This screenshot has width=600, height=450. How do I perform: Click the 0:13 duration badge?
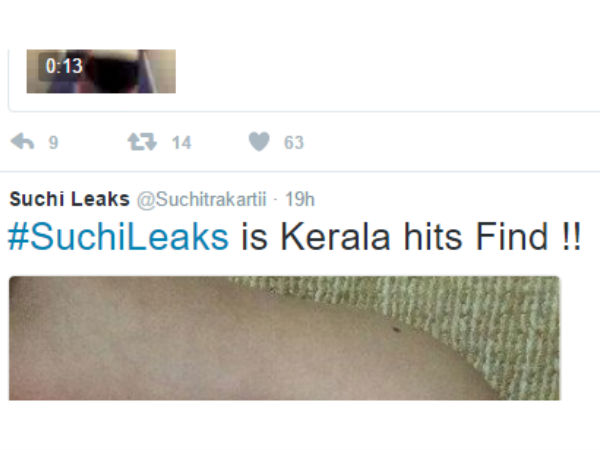(x=63, y=67)
